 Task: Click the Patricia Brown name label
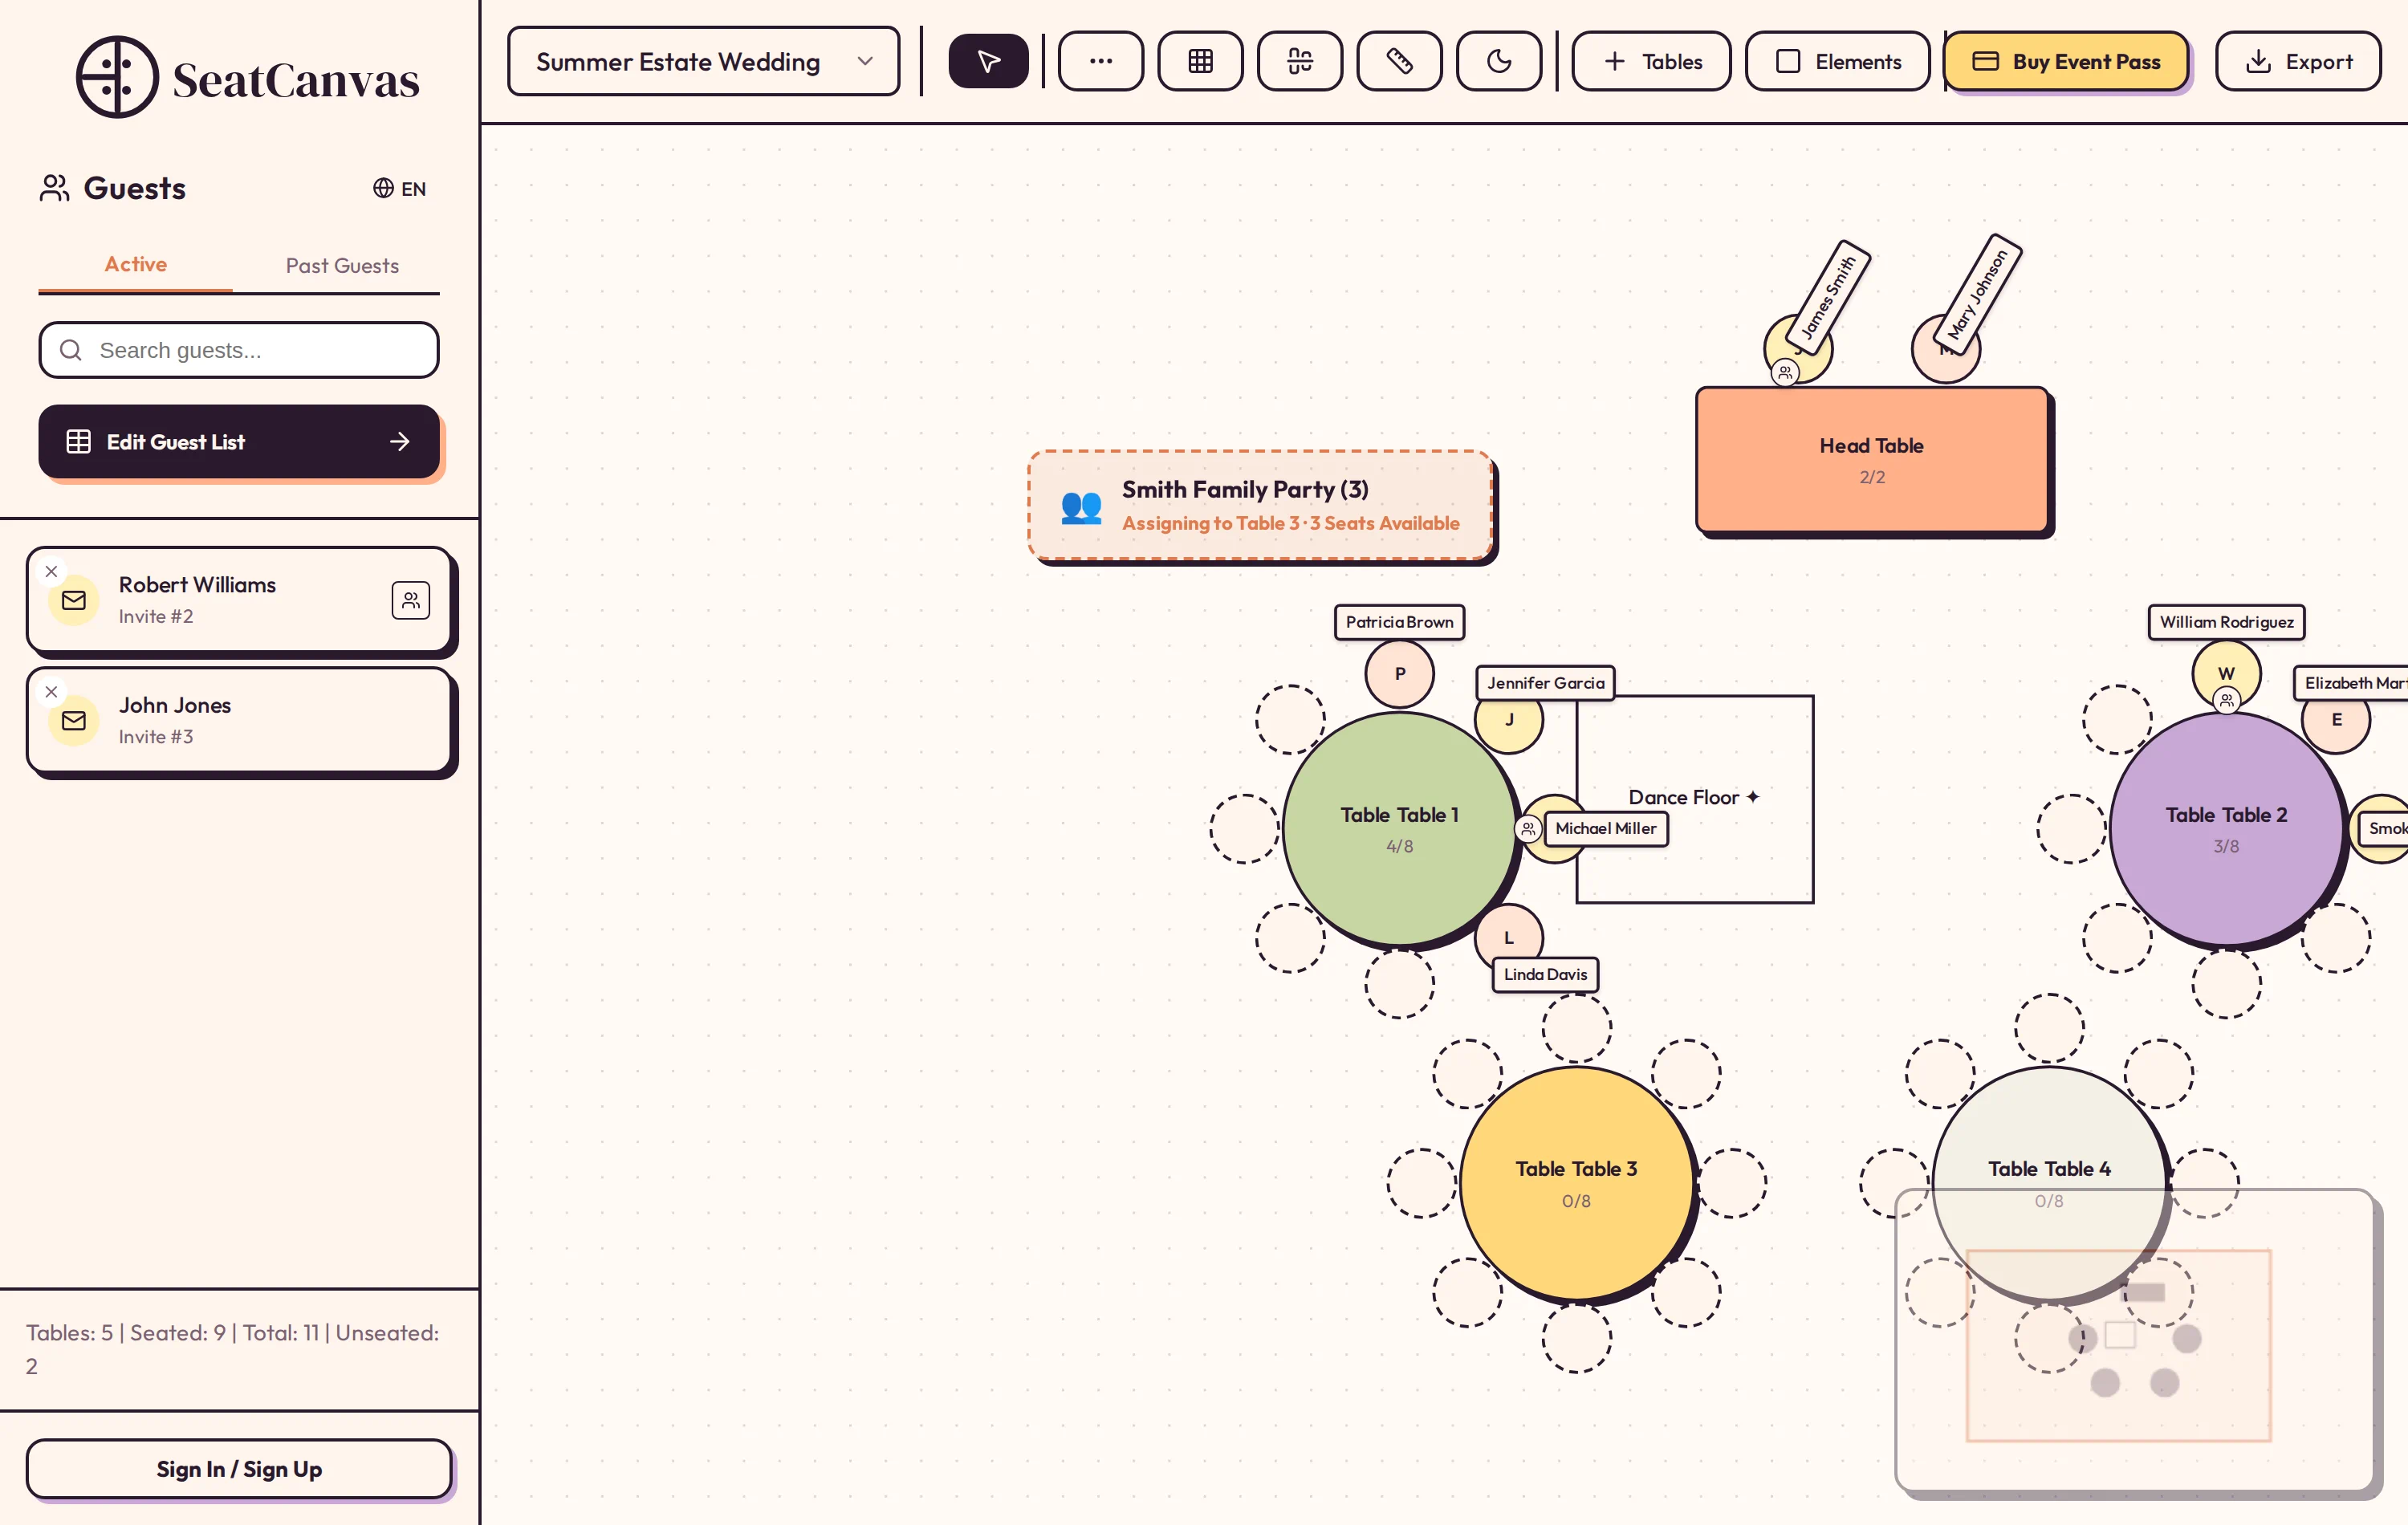pyautogui.click(x=1399, y=622)
